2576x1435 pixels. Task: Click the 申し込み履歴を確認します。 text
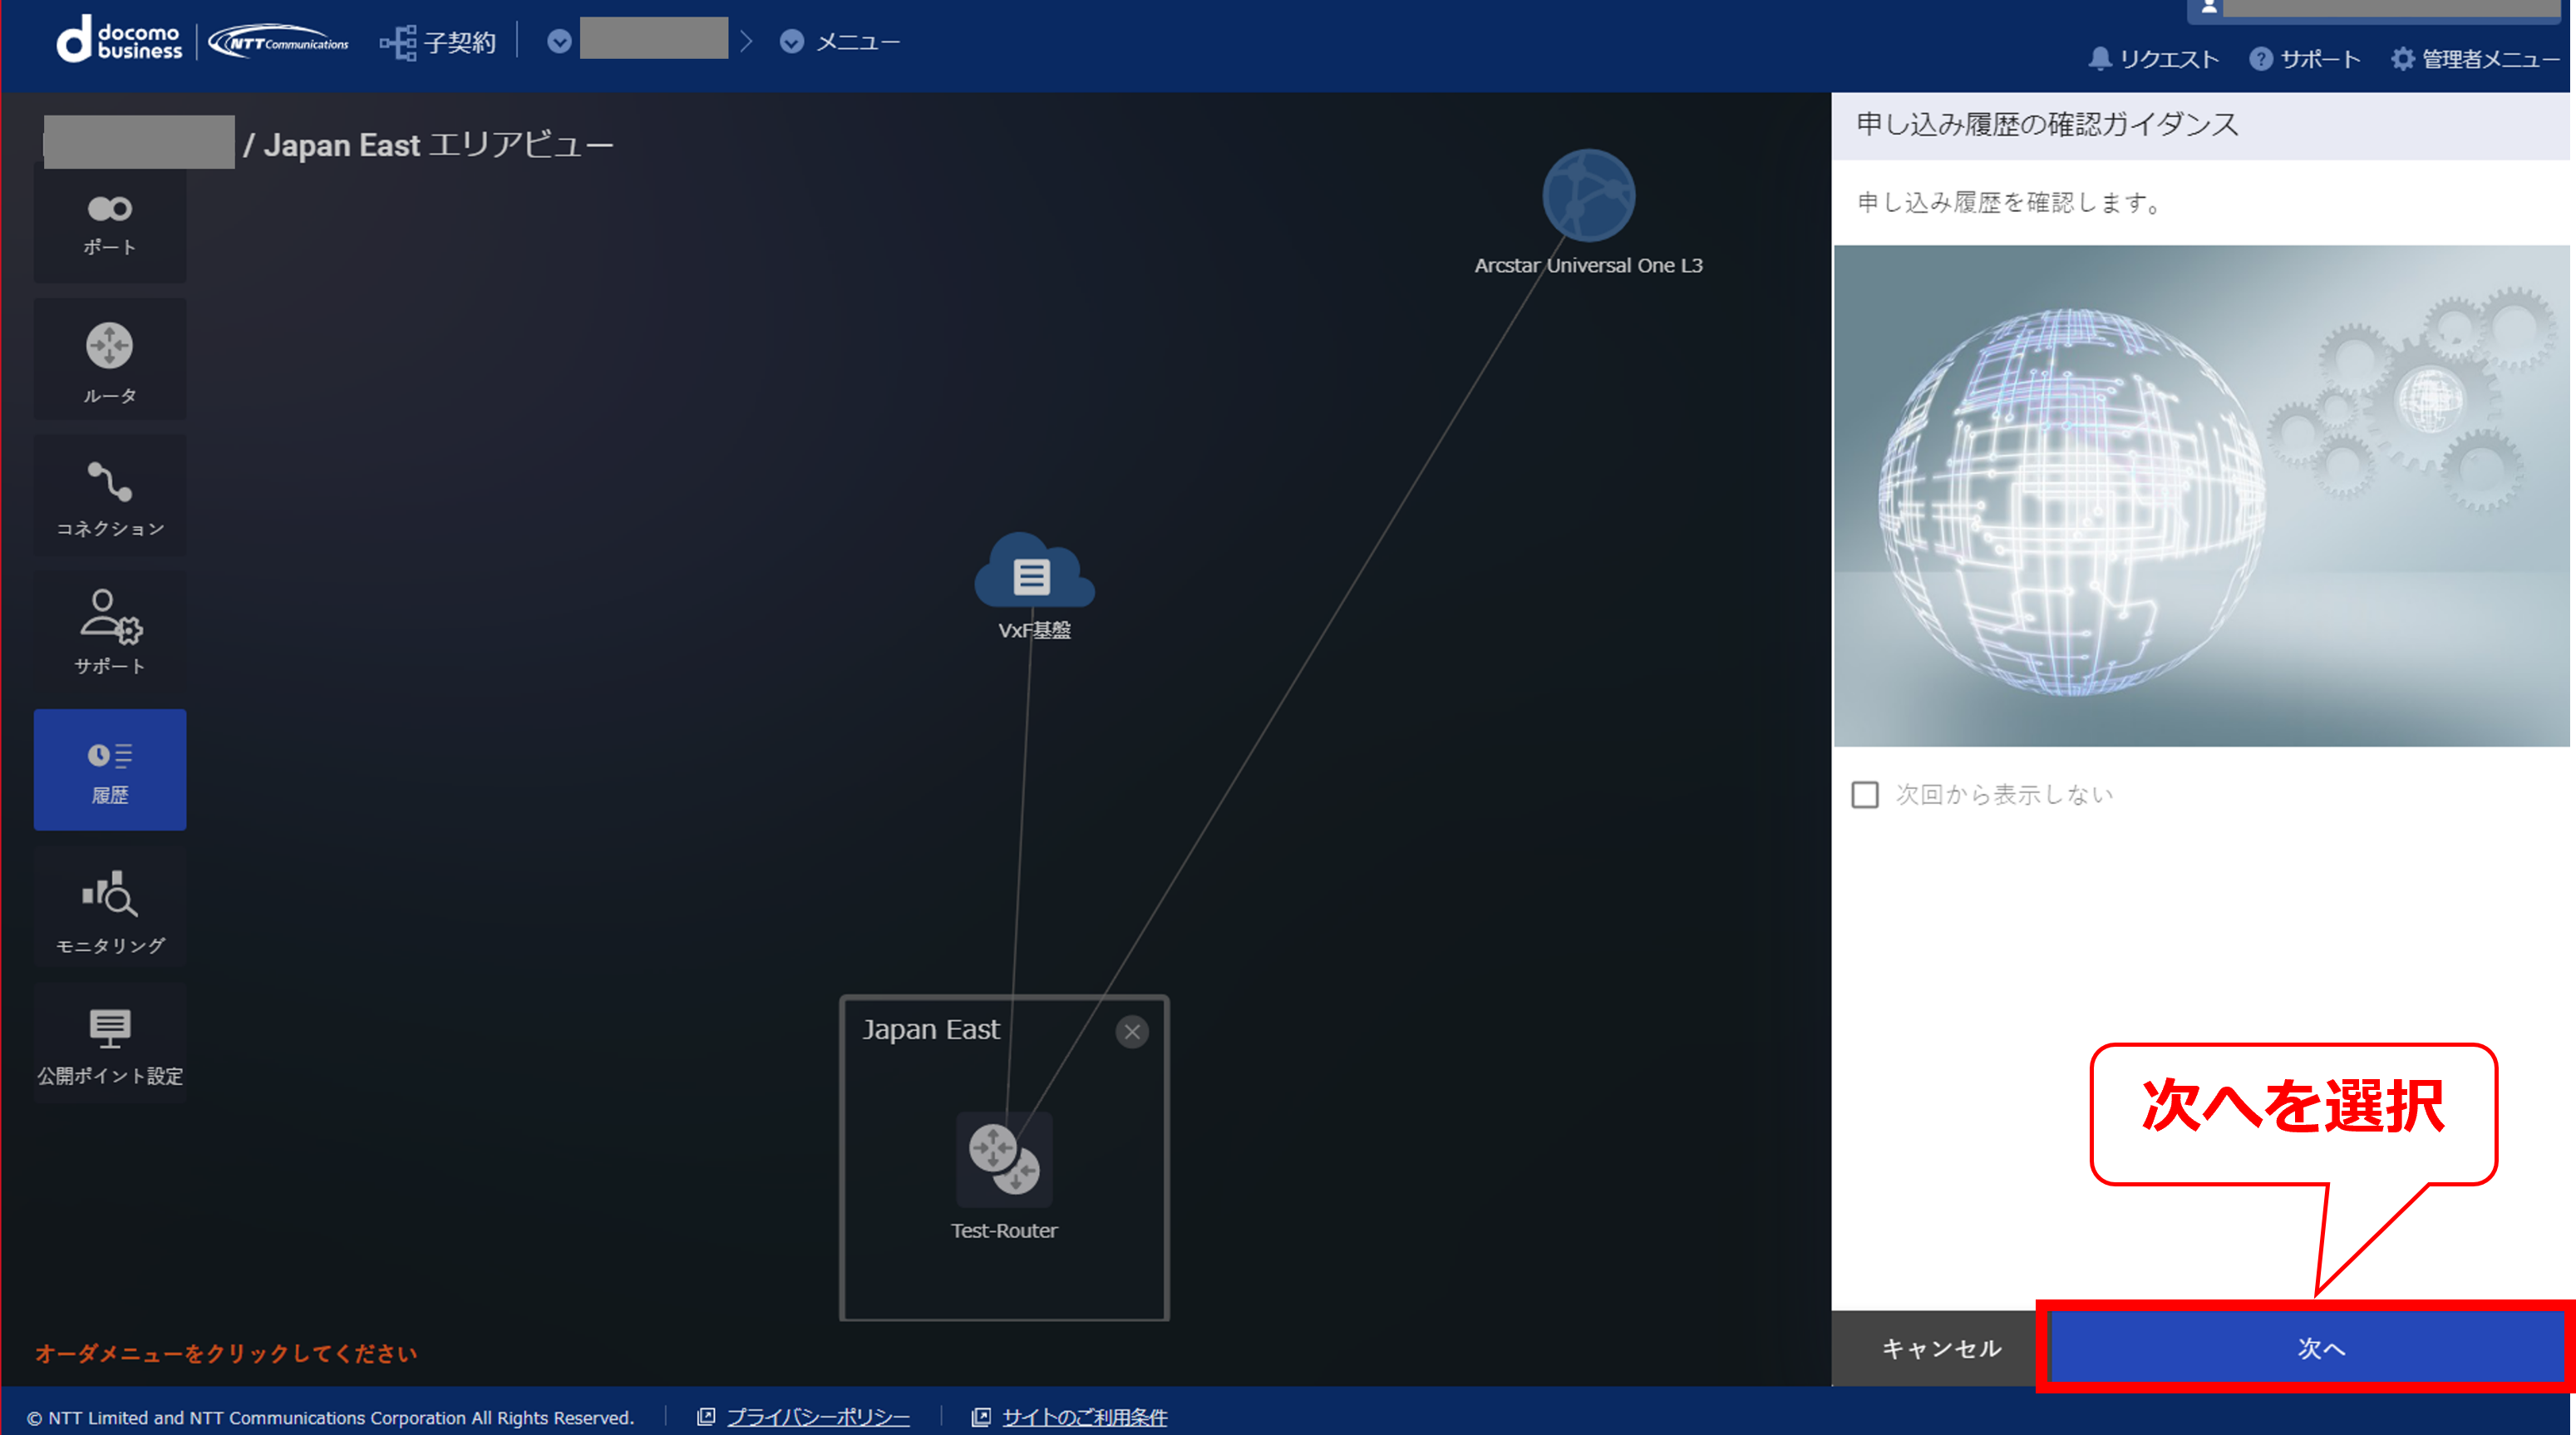click(2010, 203)
